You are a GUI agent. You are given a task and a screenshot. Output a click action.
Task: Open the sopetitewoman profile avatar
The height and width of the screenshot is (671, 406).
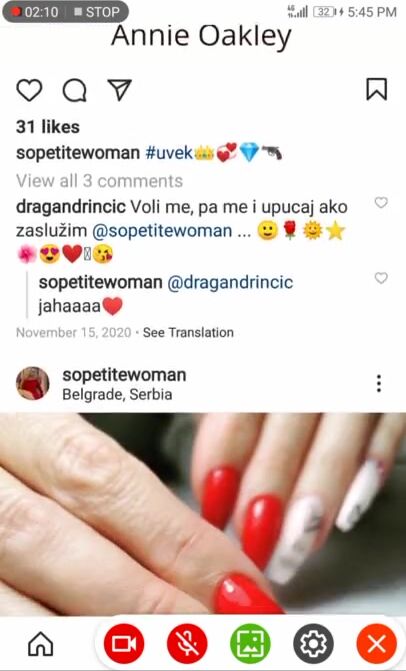(x=33, y=383)
